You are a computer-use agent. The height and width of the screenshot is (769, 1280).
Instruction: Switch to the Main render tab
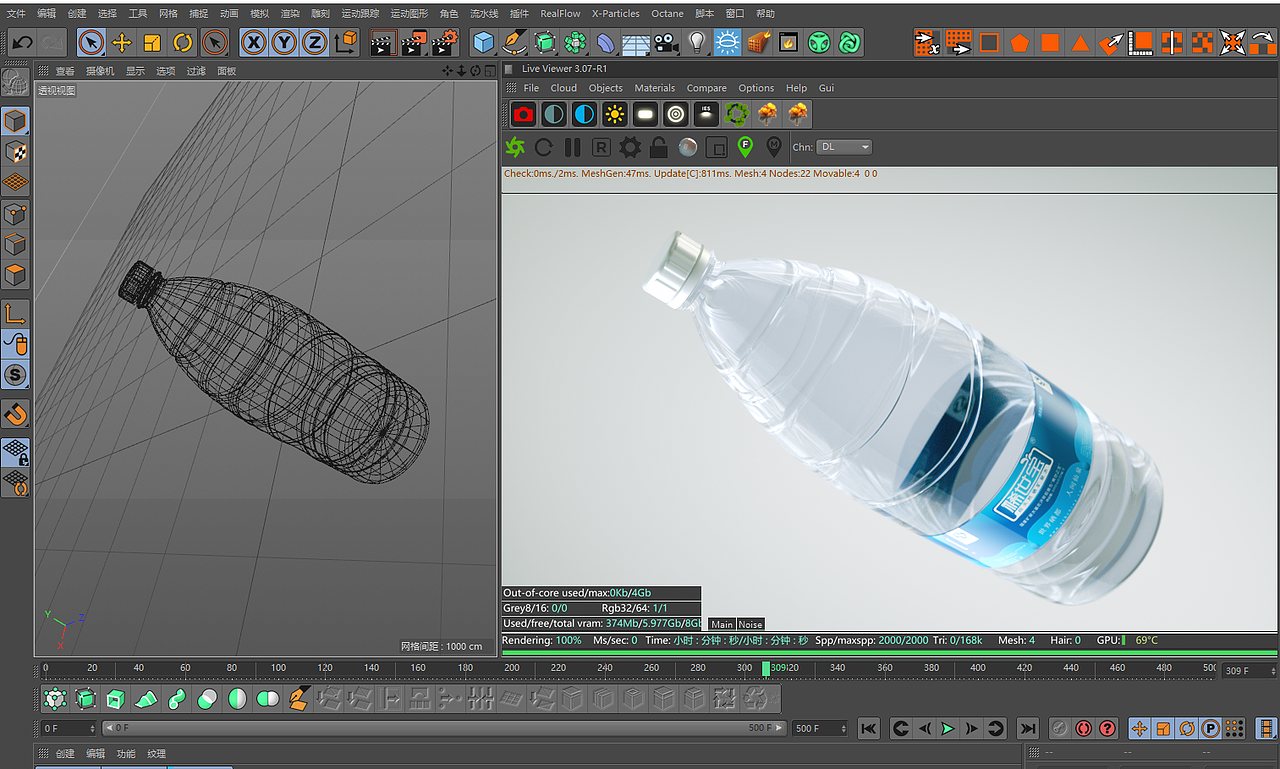pyautogui.click(x=722, y=624)
